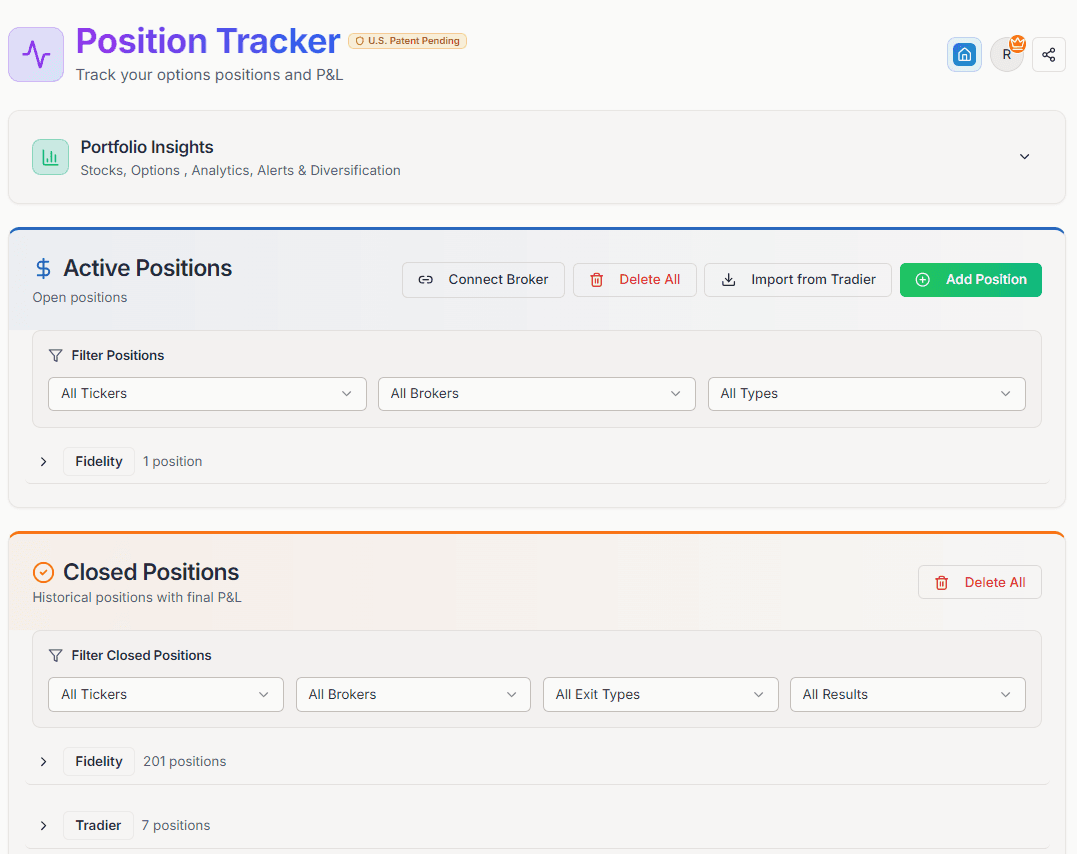1077x854 pixels.
Task: Click Import from Tradier button
Action: pyautogui.click(x=797, y=280)
